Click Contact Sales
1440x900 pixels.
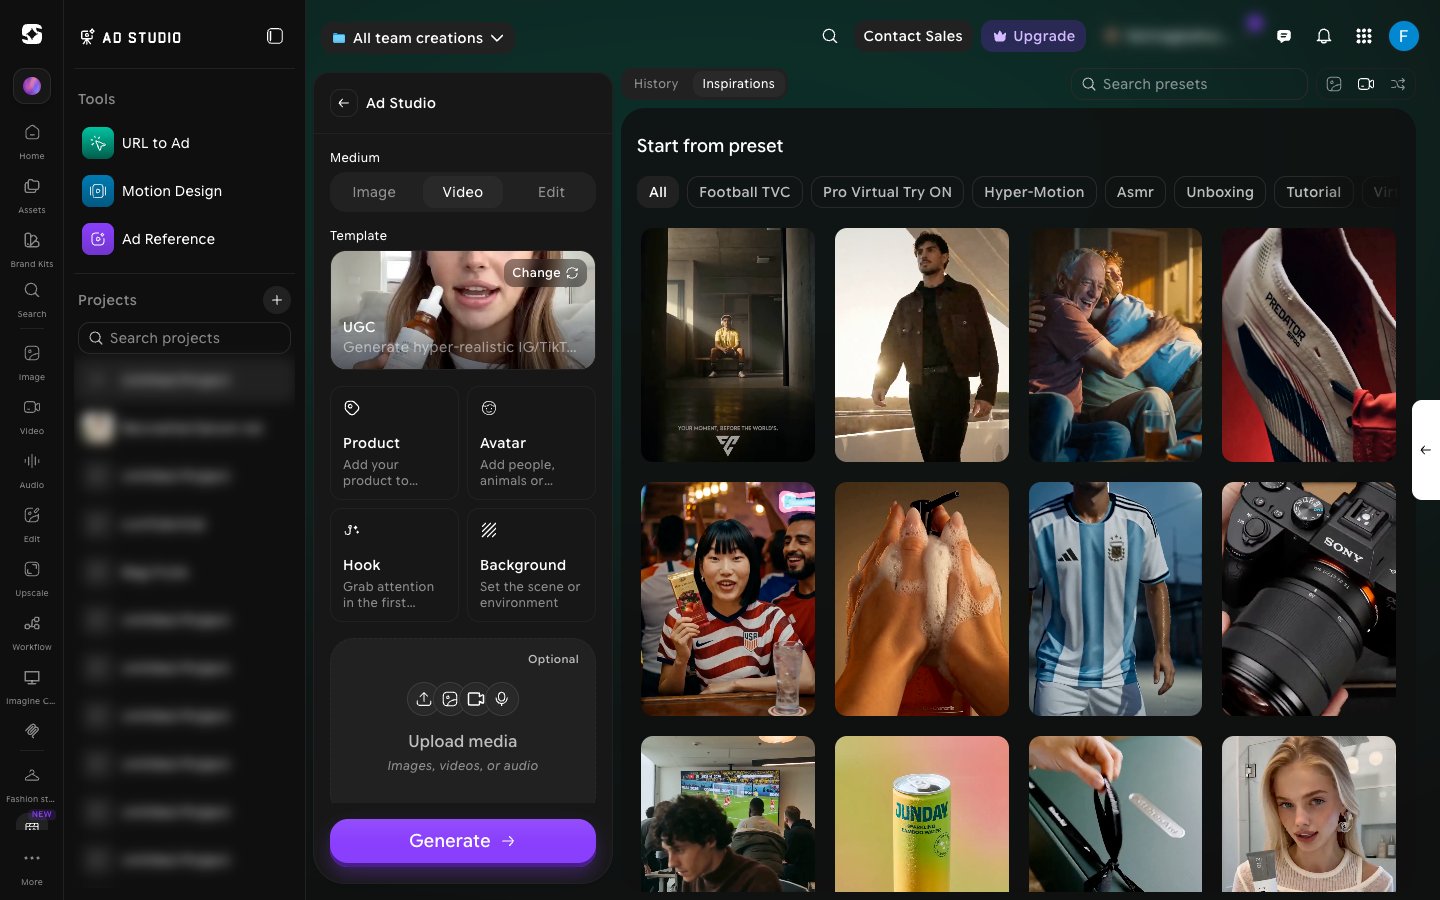(913, 36)
